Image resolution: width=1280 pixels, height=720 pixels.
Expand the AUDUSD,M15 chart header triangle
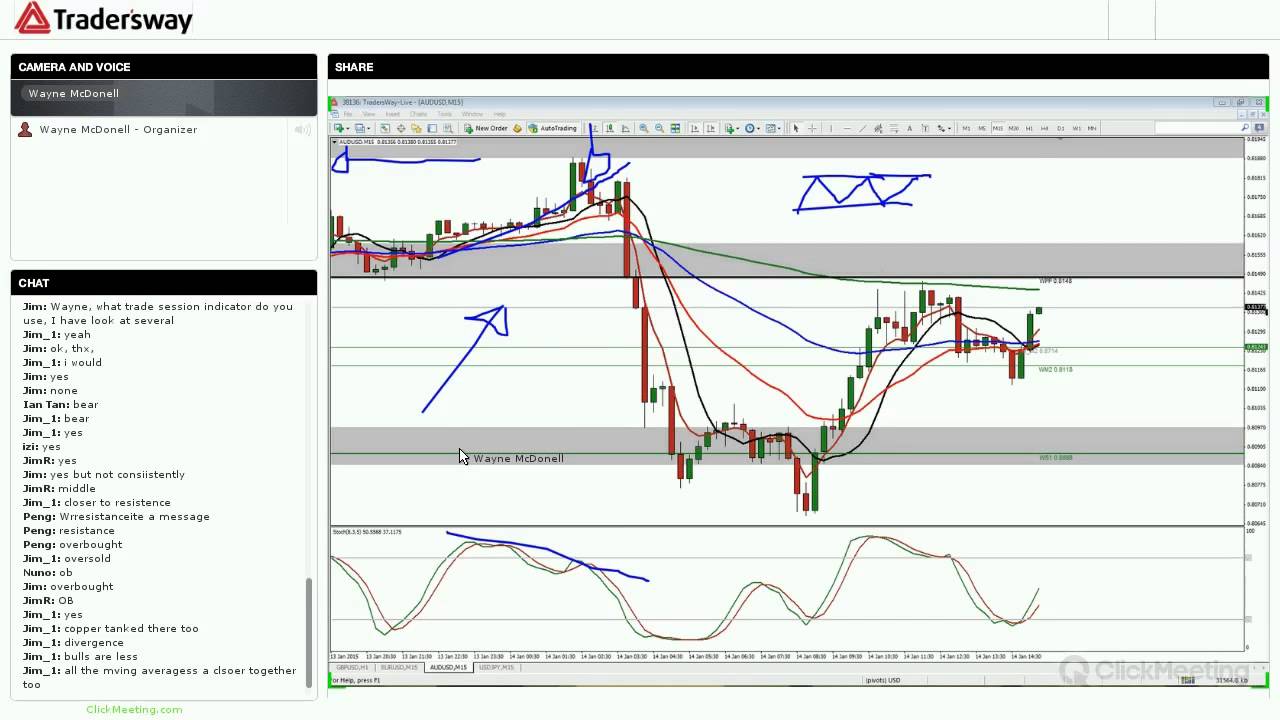(335, 142)
